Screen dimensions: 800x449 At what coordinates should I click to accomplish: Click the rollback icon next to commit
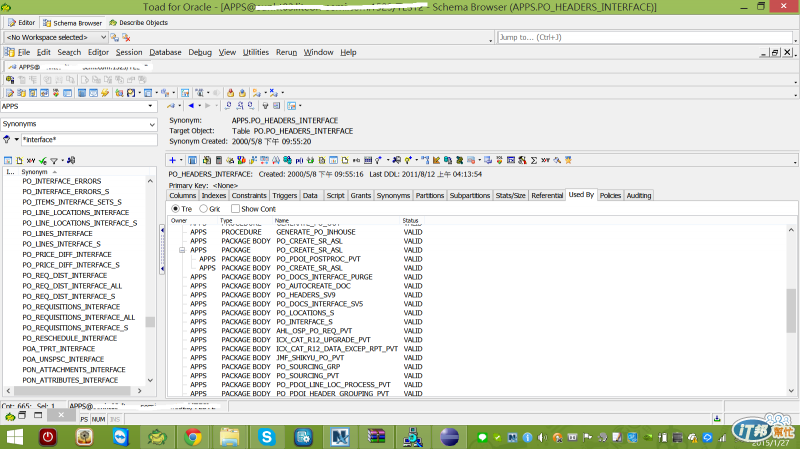click(x=242, y=93)
